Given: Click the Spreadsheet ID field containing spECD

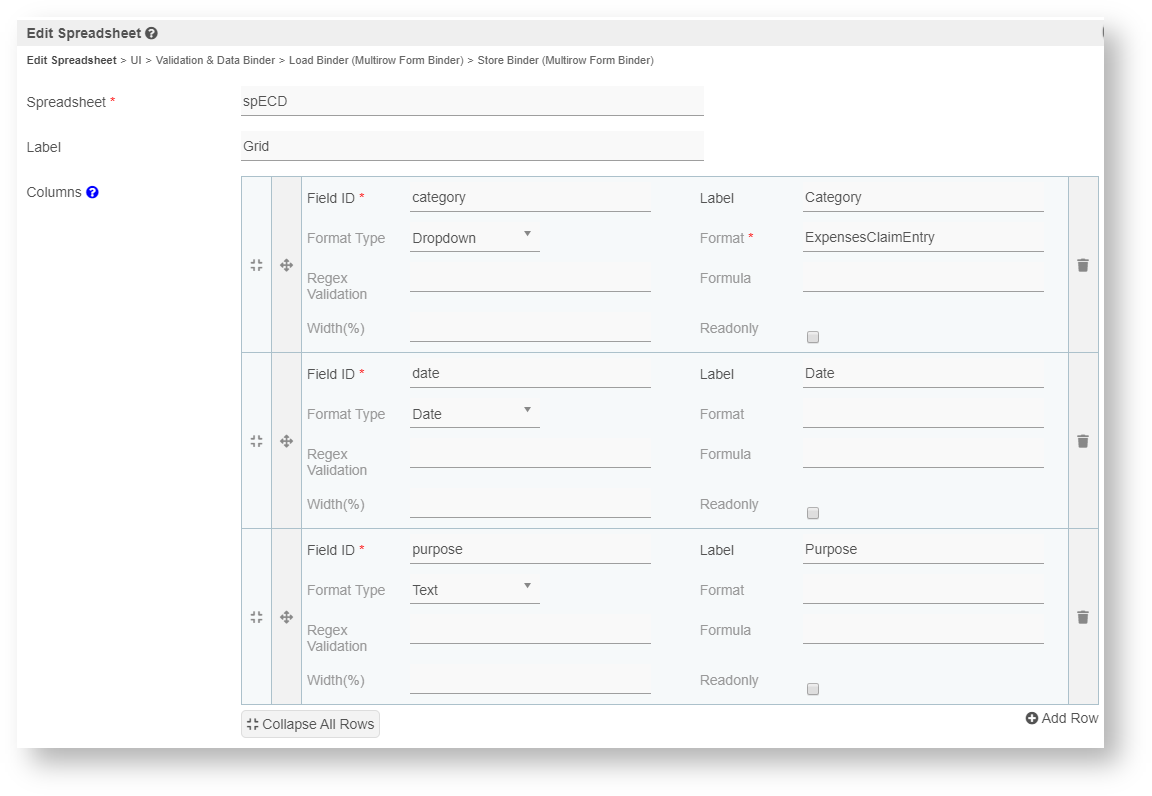Looking at the screenshot, I should (x=472, y=101).
